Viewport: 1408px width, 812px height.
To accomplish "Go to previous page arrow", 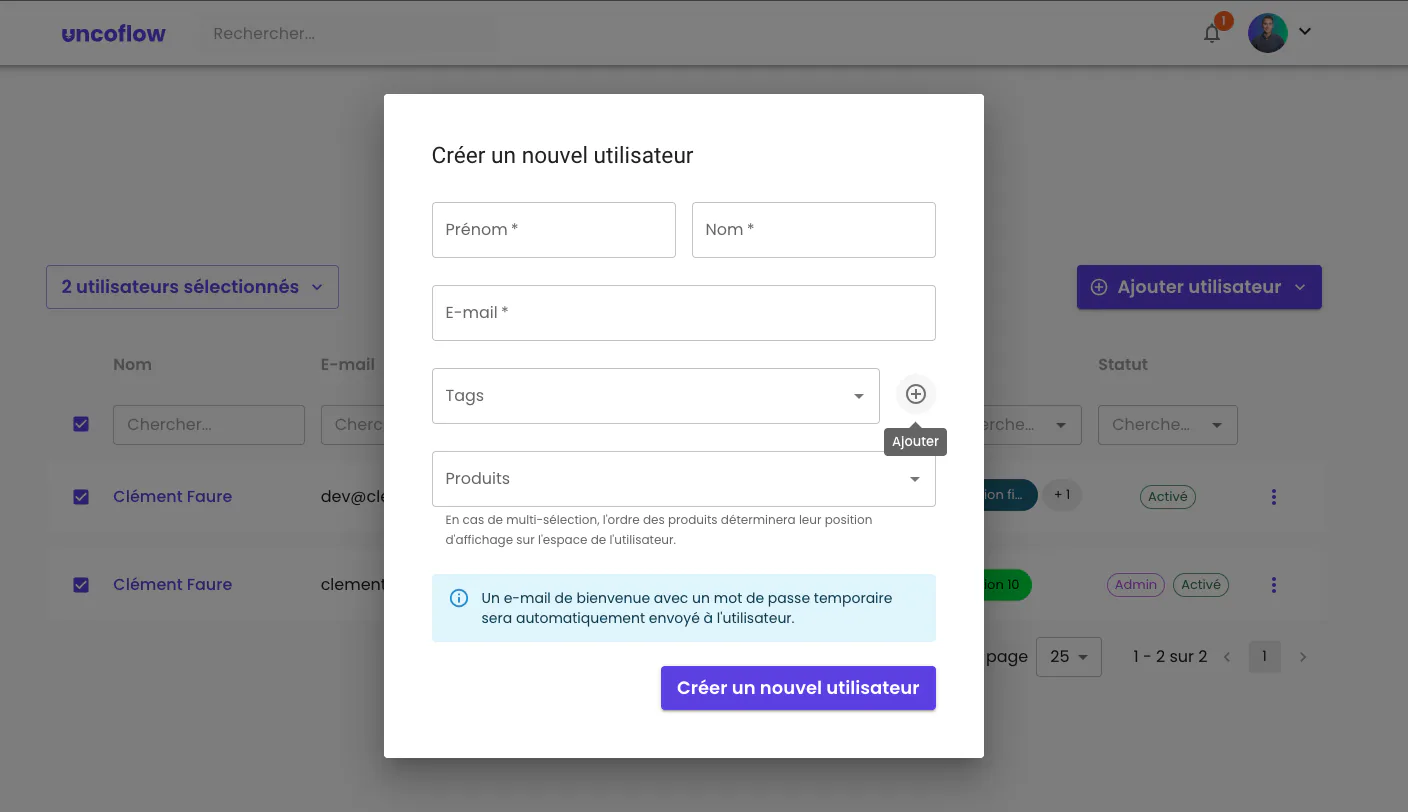I will (x=1227, y=657).
